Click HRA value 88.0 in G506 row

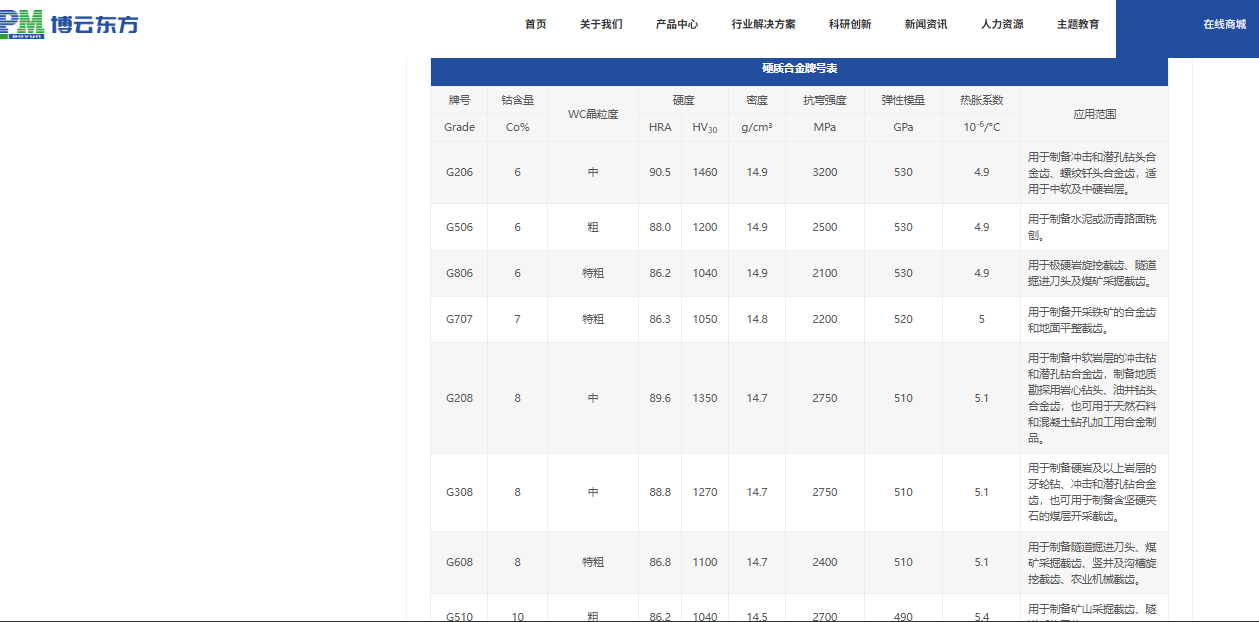(660, 227)
